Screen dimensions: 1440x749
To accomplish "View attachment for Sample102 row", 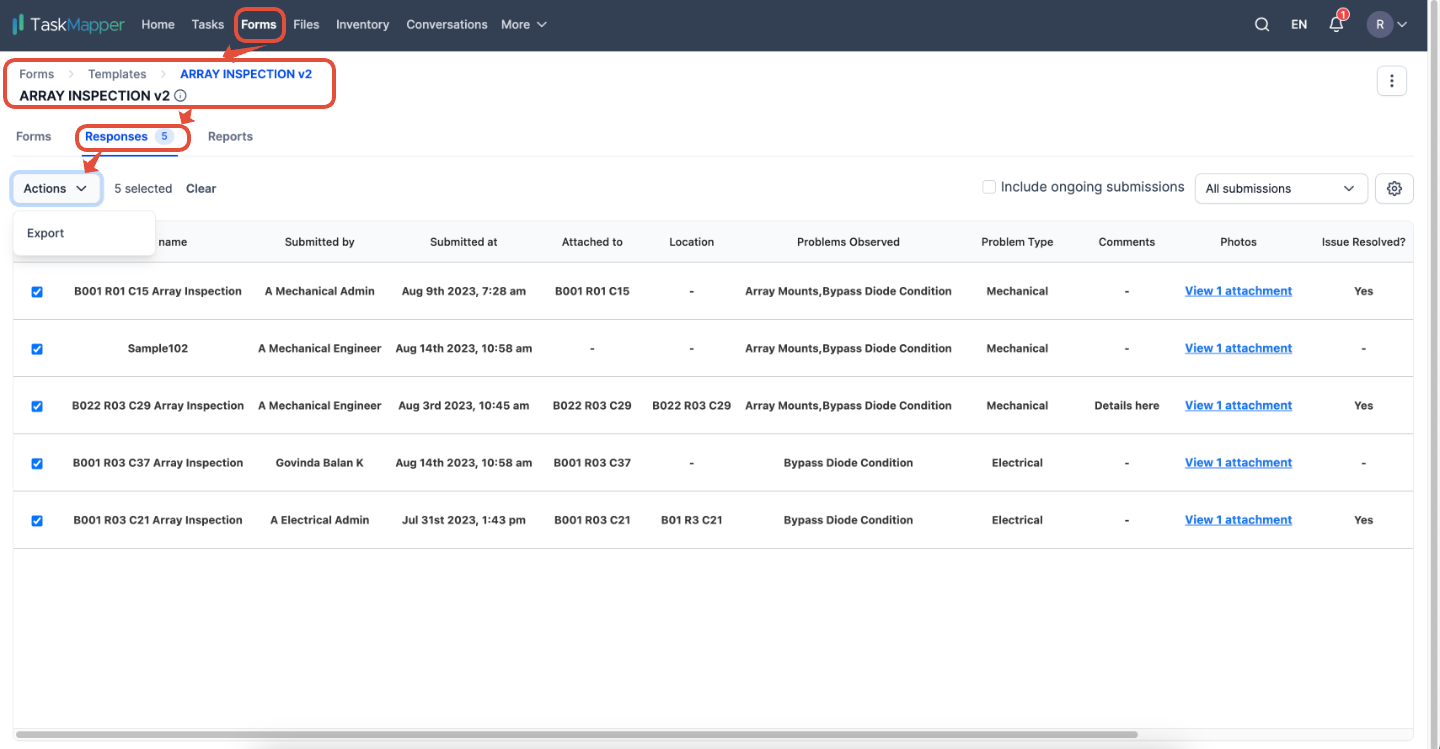I will [x=1238, y=348].
